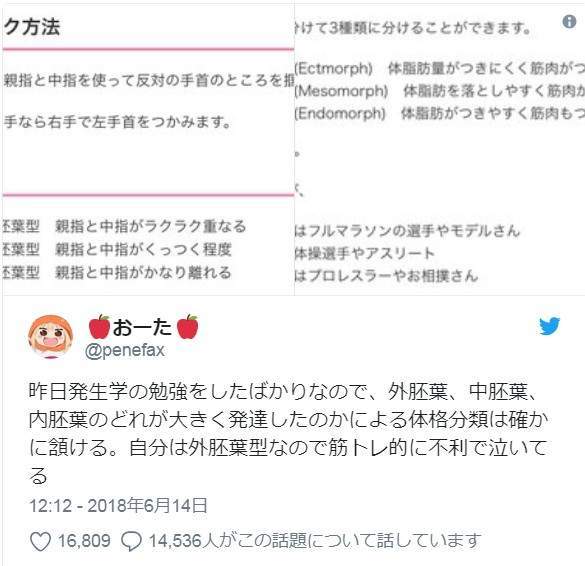585x566 pixels.
Task: Click the red apple emoji before おーた
Action: tap(99, 327)
